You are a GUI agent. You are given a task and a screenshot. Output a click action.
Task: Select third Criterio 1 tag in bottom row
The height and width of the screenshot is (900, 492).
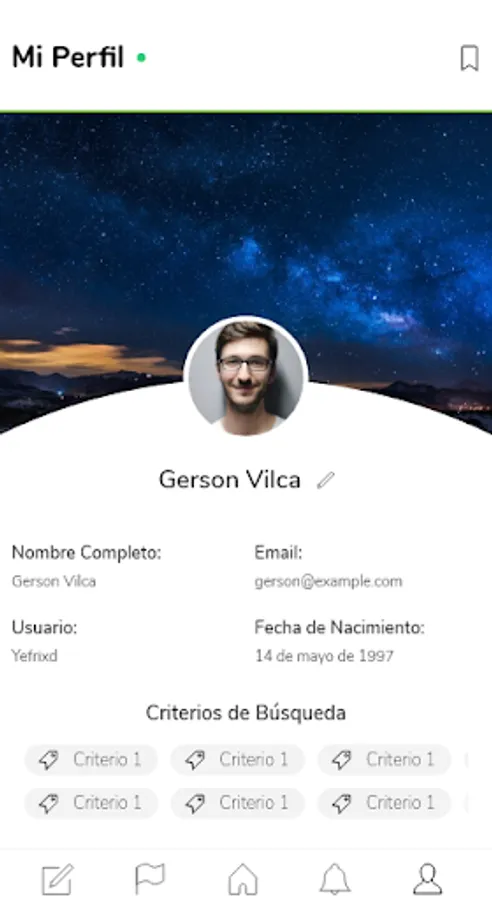tap(384, 802)
